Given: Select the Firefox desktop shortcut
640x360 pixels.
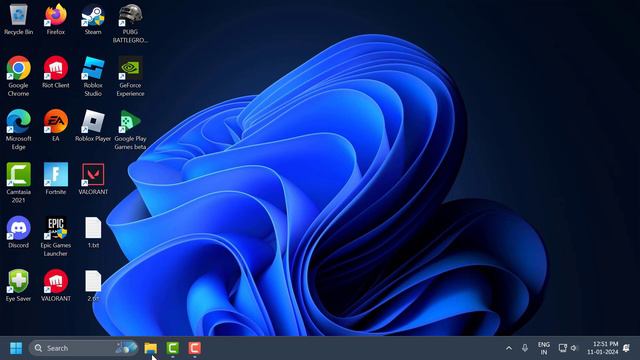Looking at the screenshot, I should coord(56,20).
